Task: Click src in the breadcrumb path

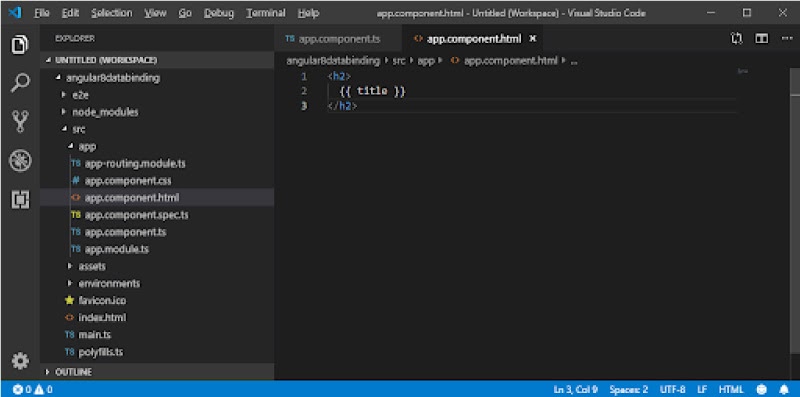Action: pos(398,61)
